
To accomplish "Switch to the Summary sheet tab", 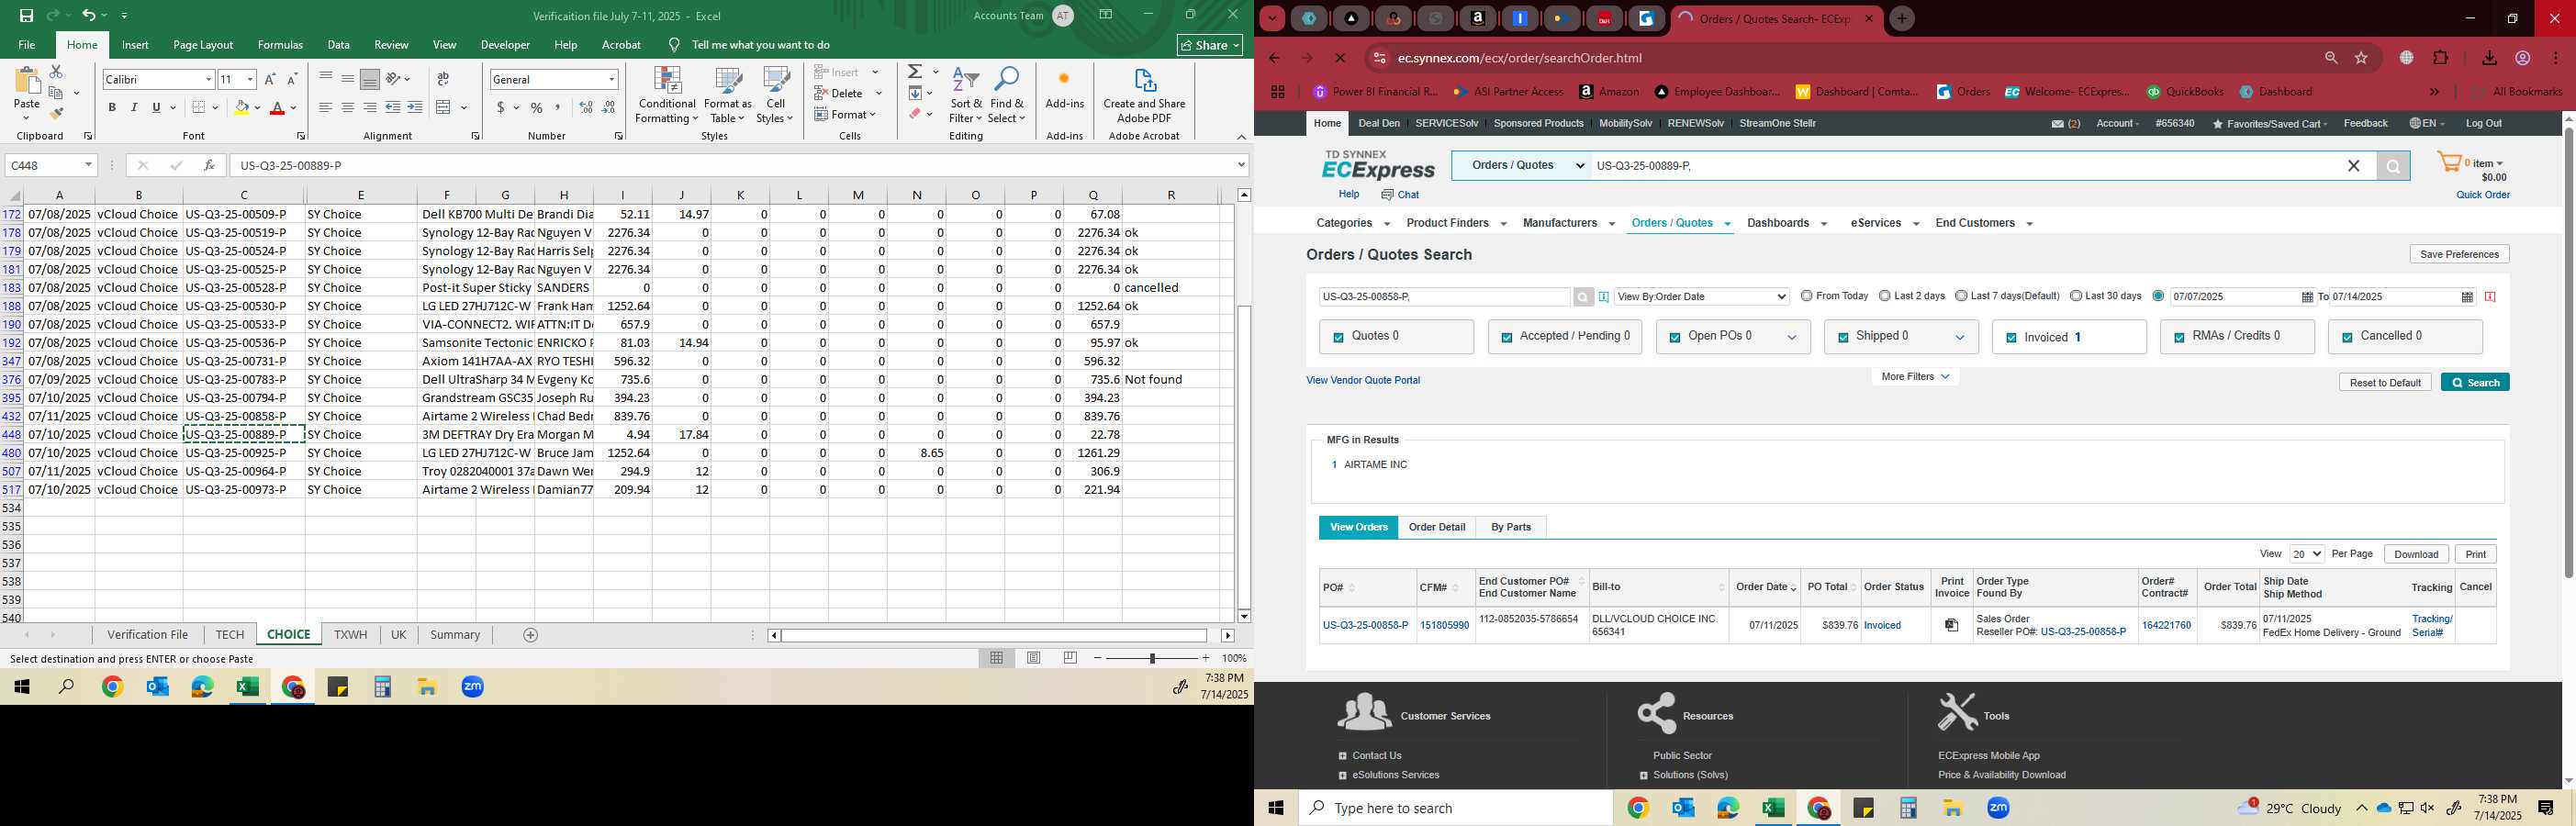I will [x=455, y=635].
